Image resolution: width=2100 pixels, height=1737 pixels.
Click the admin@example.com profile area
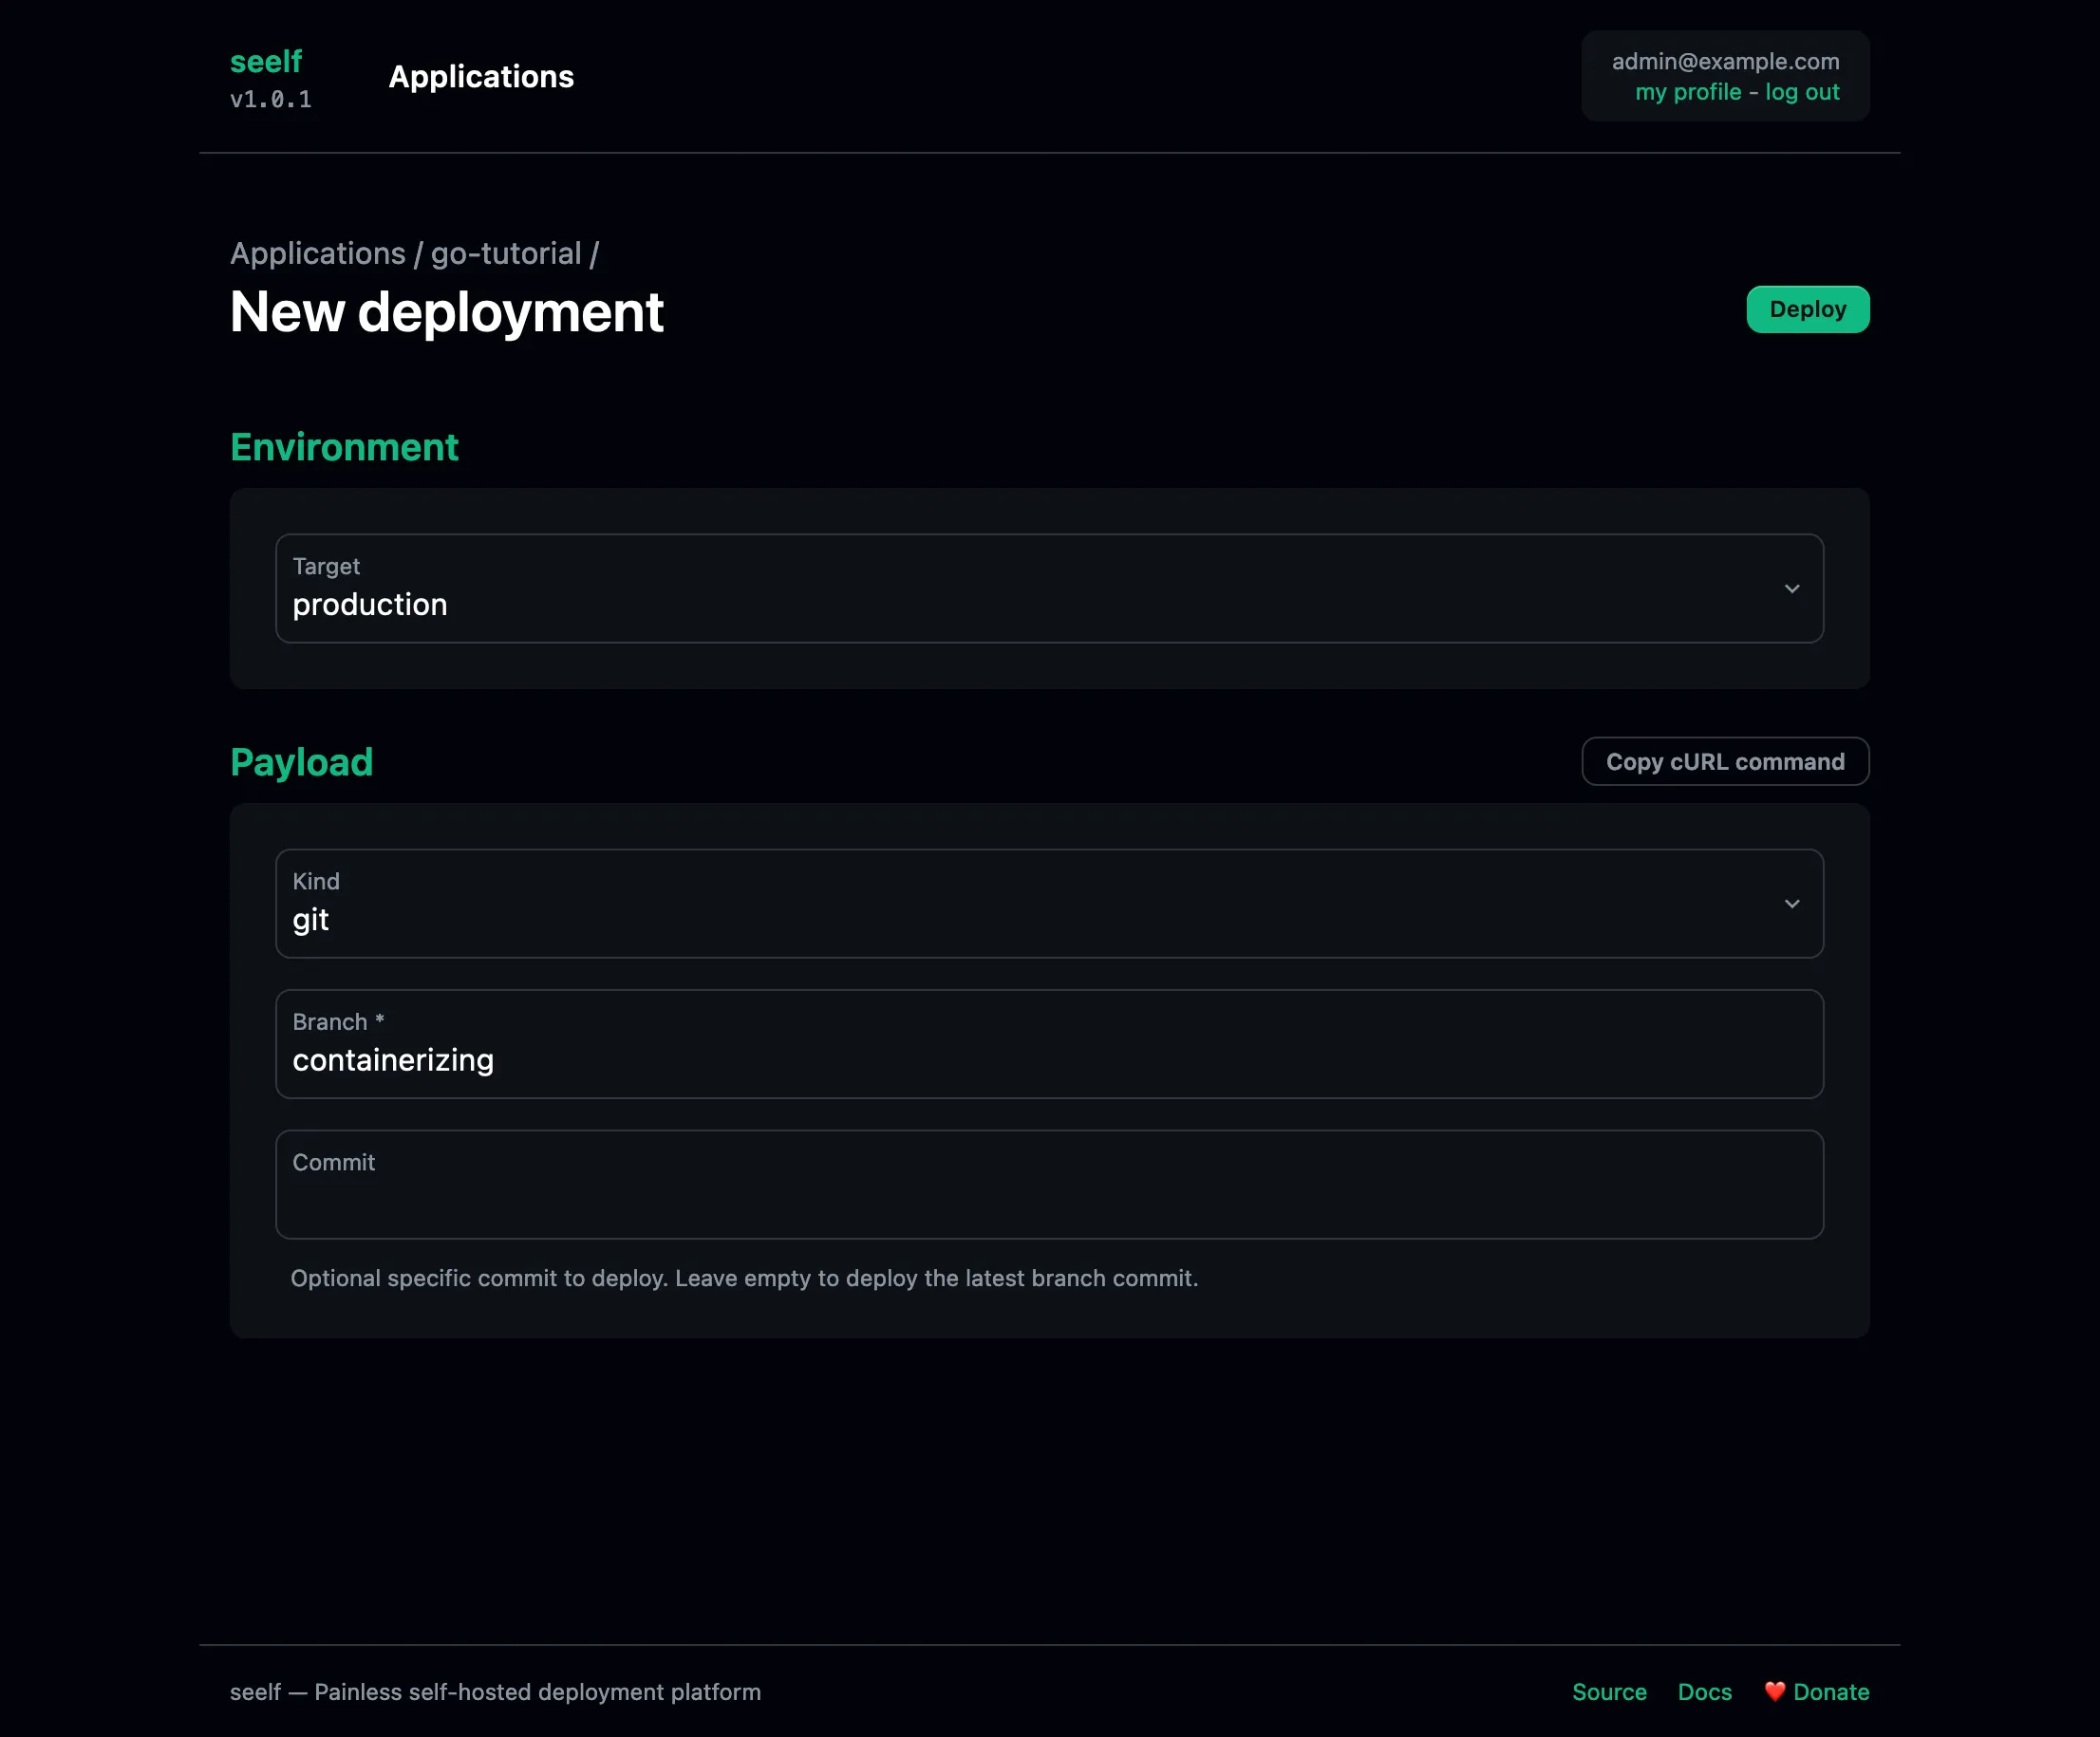pos(1725,75)
